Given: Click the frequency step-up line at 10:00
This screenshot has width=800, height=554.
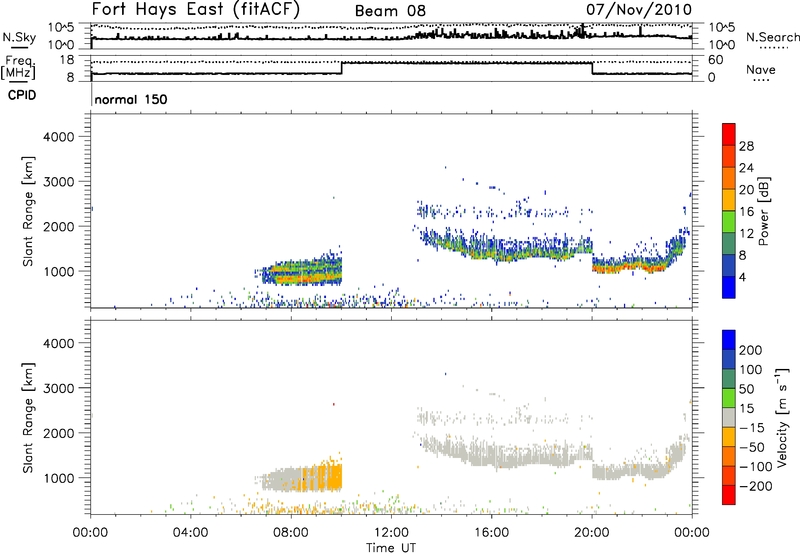Looking at the screenshot, I should pyautogui.click(x=341, y=68).
